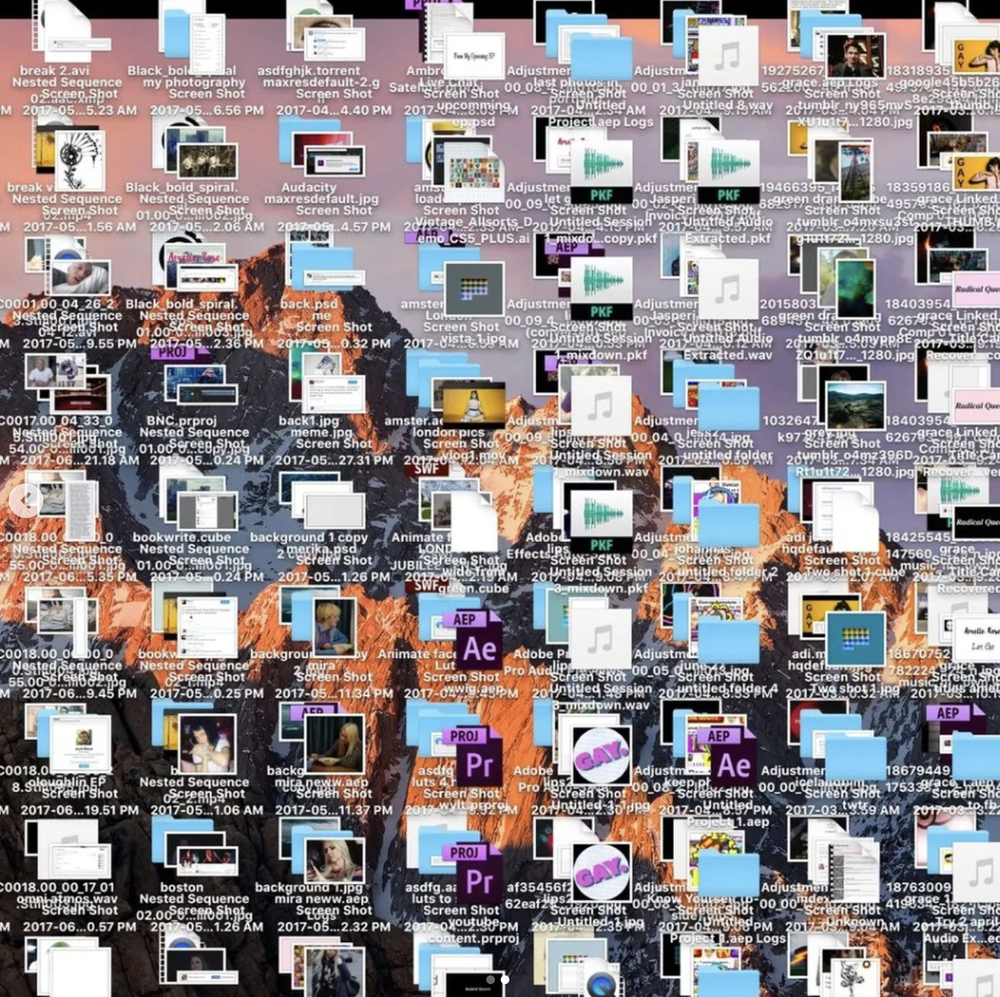
Task: Click the 3_mixdown.wav audio file icon
Action: coord(601,639)
